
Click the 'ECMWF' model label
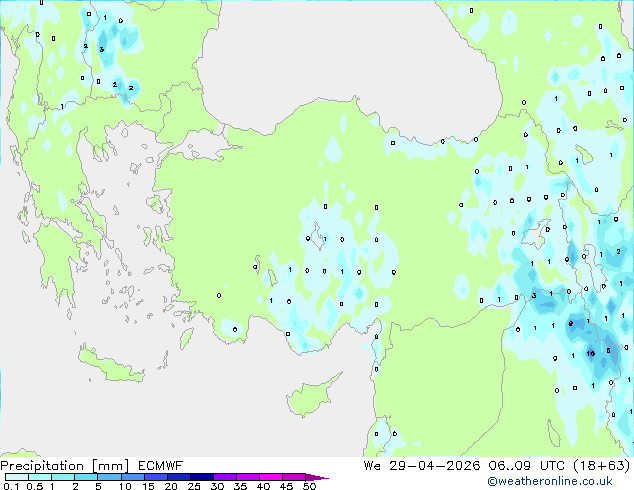(x=161, y=466)
